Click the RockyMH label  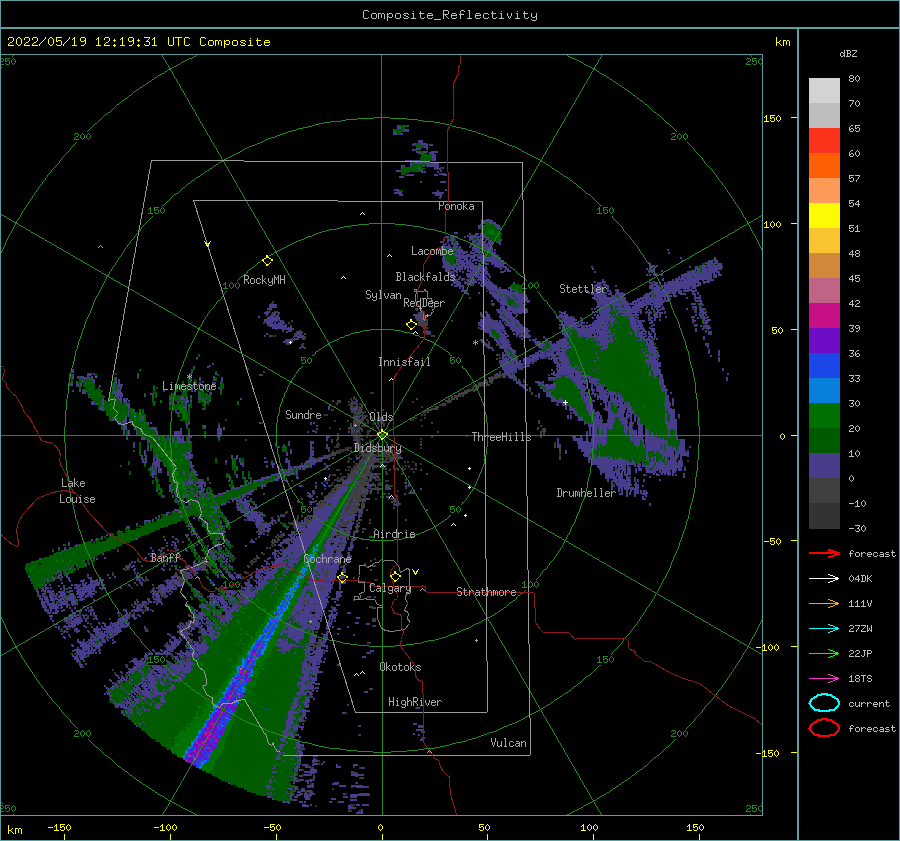(264, 280)
